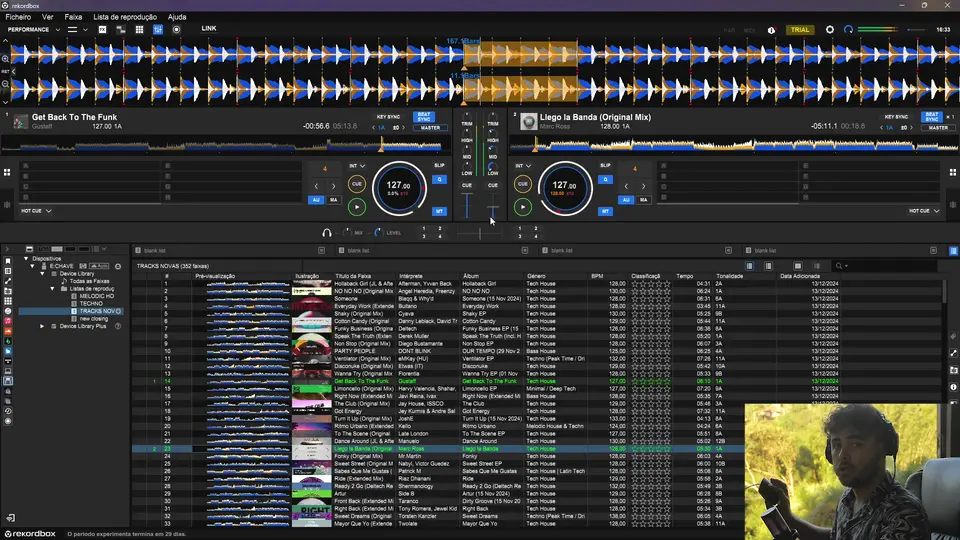Click the CUE button on deck 2

[x=522, y=184]
